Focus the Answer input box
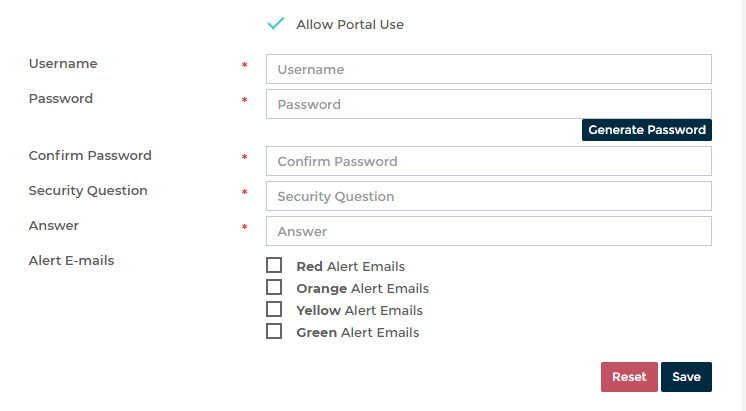Viewport: 746px width, 411px height. (488, 232)
